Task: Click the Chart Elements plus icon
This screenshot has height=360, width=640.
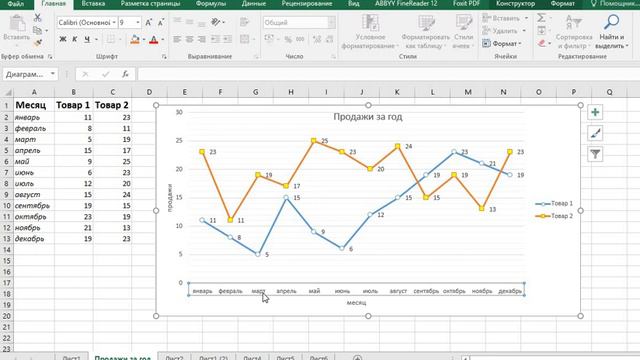Action: (x=595, y=112)
